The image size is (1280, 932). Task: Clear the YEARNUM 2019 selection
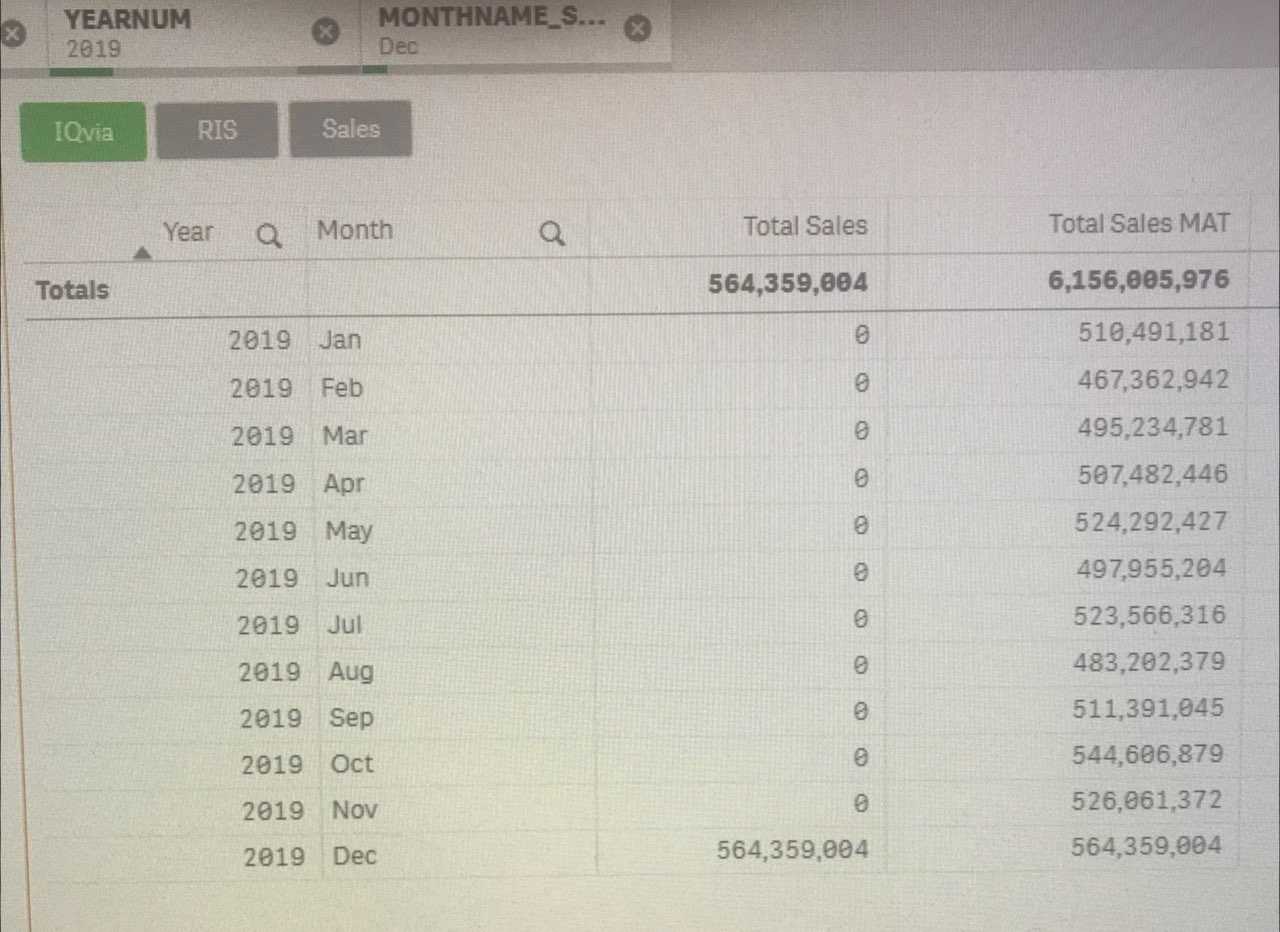pyautogui.click(x=325, y=32)
